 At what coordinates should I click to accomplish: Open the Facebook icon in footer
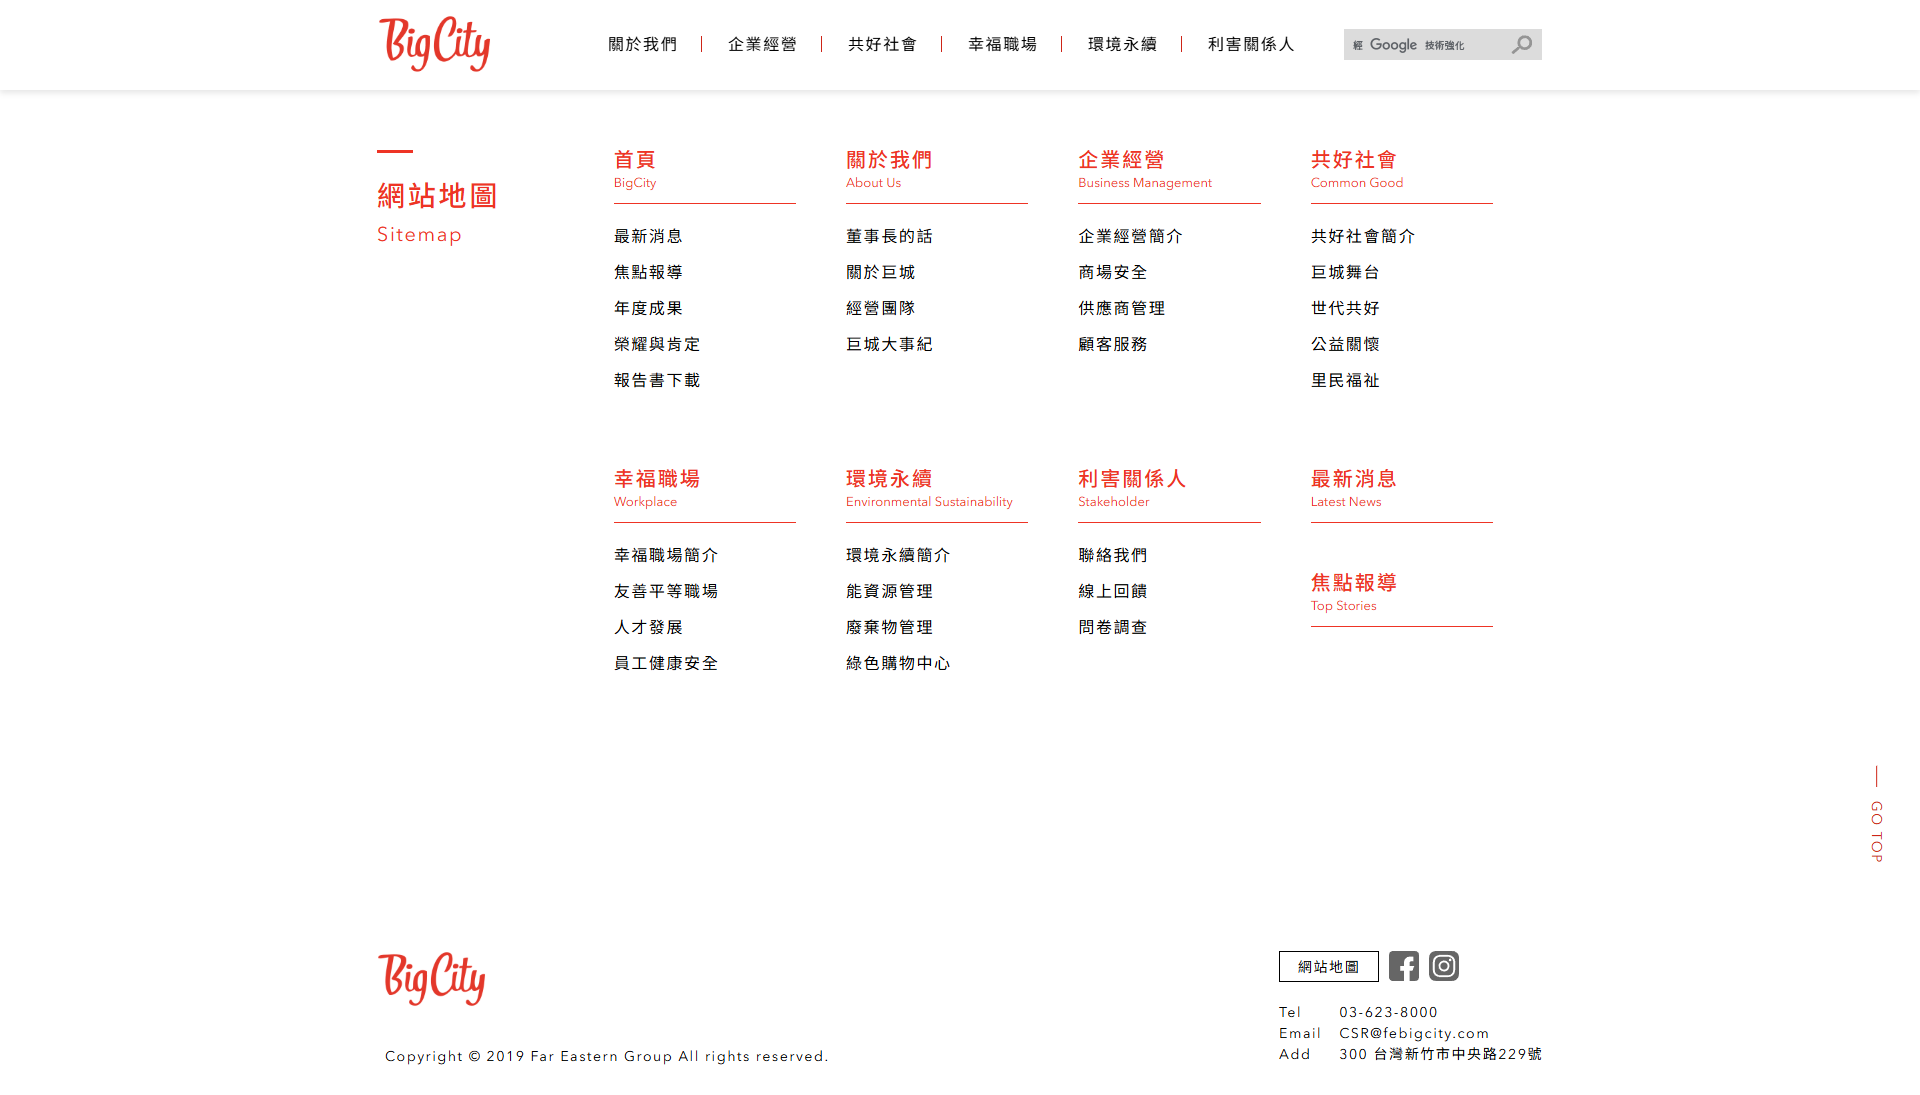pyautogui.click(x=1403, y=966)
